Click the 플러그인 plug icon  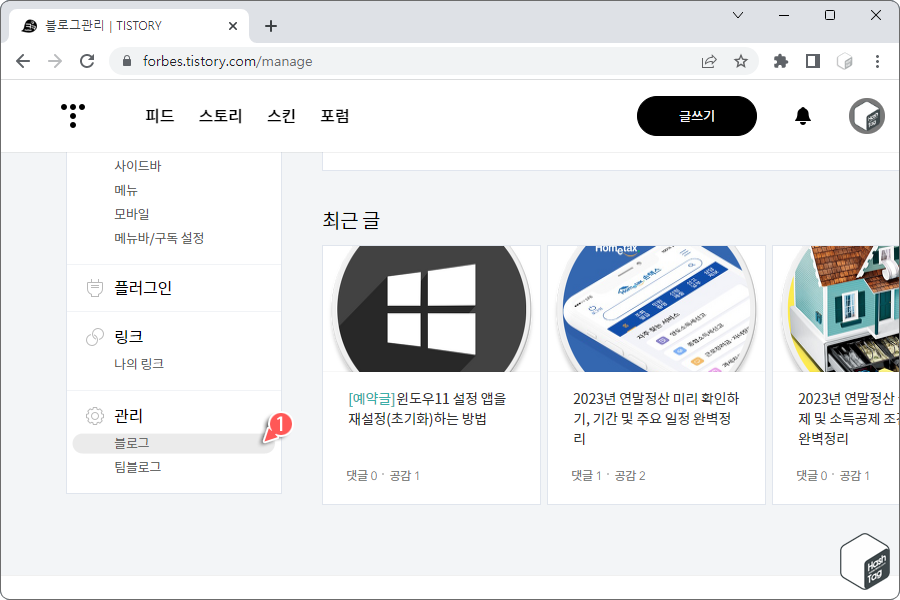95,288
